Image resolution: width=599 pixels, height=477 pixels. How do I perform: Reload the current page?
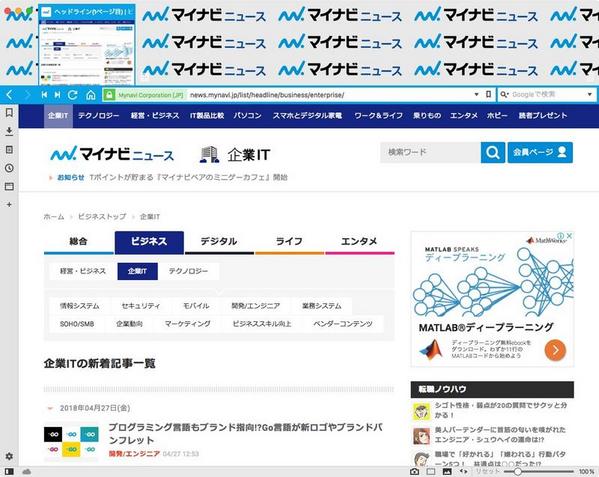click(x=73, y=95)
